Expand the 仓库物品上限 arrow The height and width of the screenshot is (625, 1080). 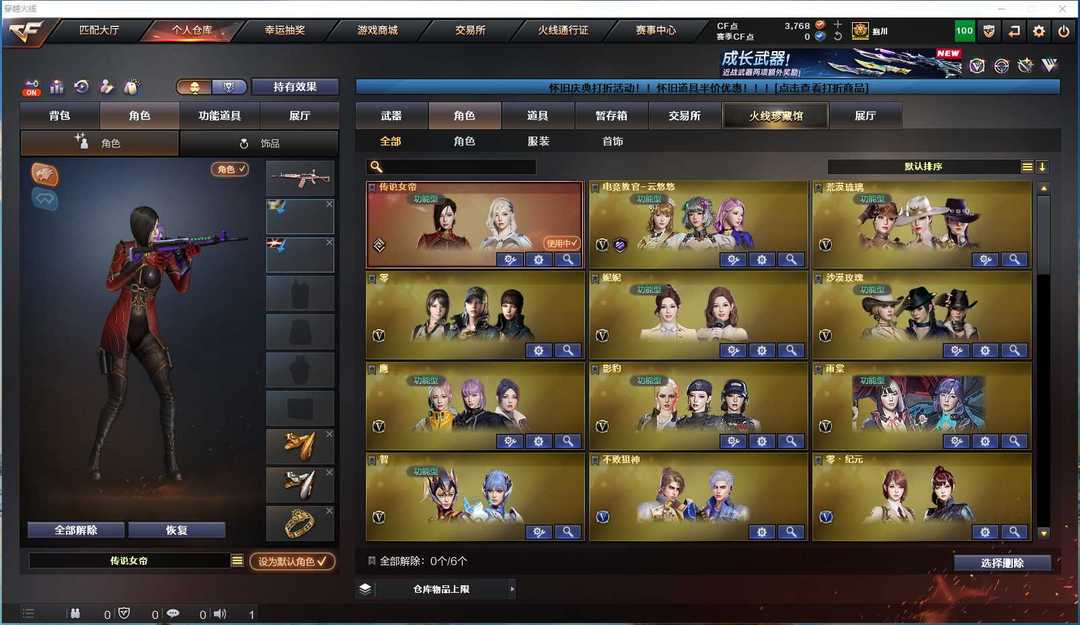511,589
